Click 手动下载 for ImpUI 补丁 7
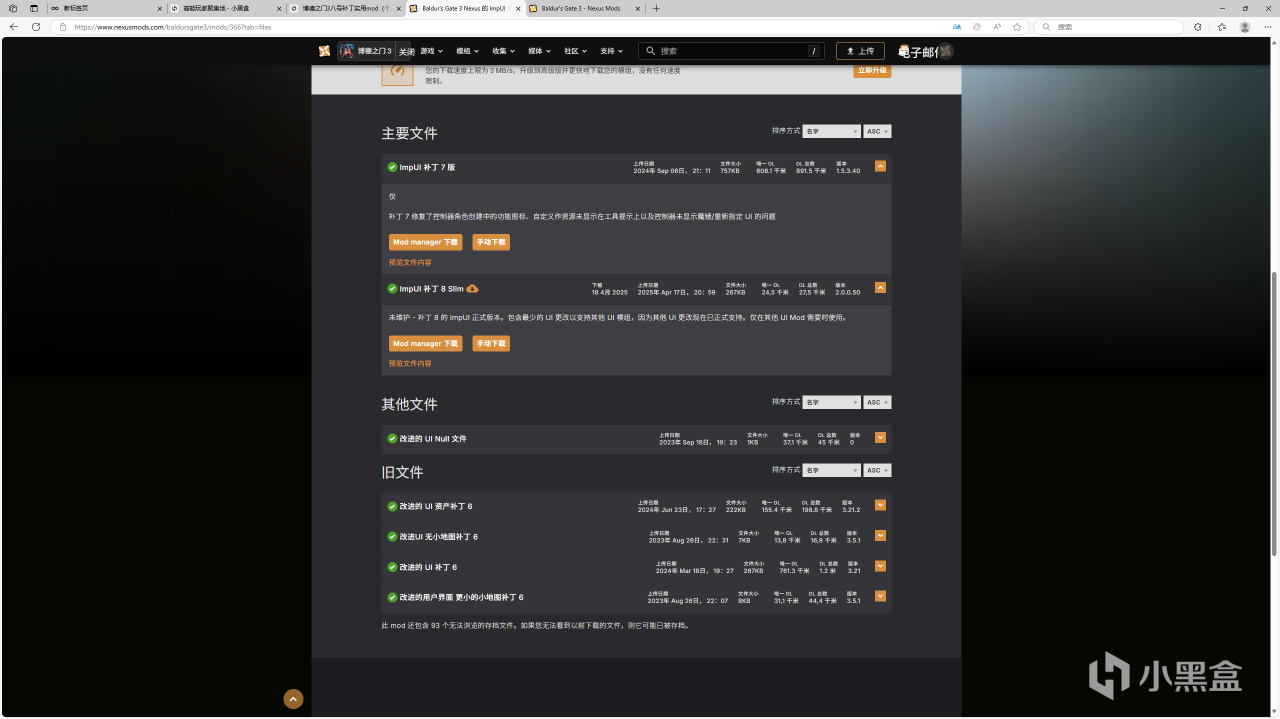Image resolution: width=1280 pixels, height=719 pixels. [x=491, y=242]
